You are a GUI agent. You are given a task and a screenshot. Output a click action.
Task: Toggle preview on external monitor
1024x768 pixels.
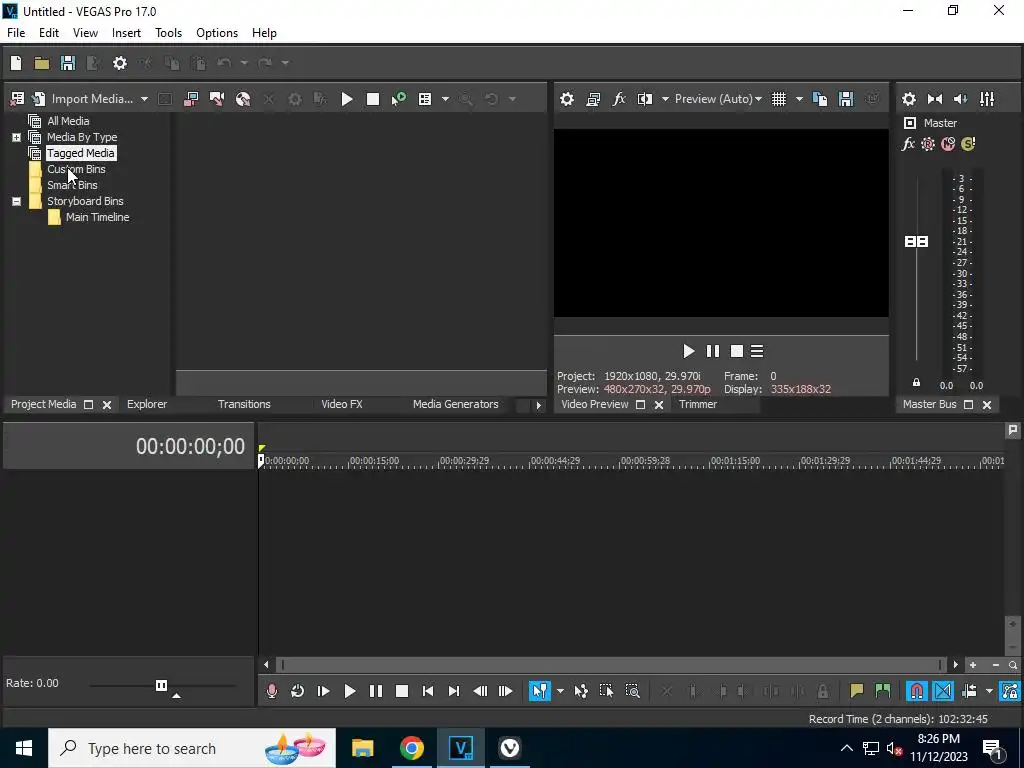[593, 99]
